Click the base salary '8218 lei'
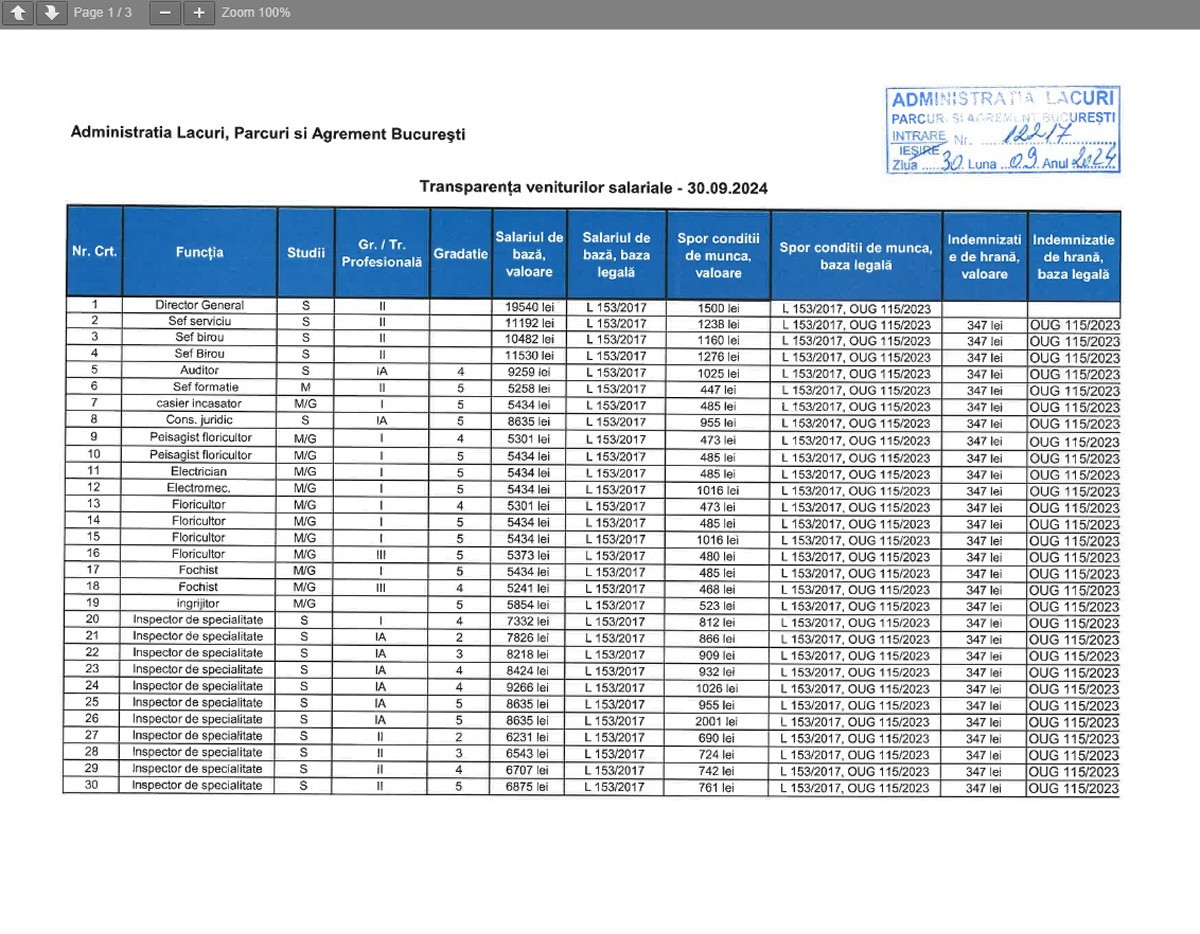 pyautogui.click(x=529, y=654)
